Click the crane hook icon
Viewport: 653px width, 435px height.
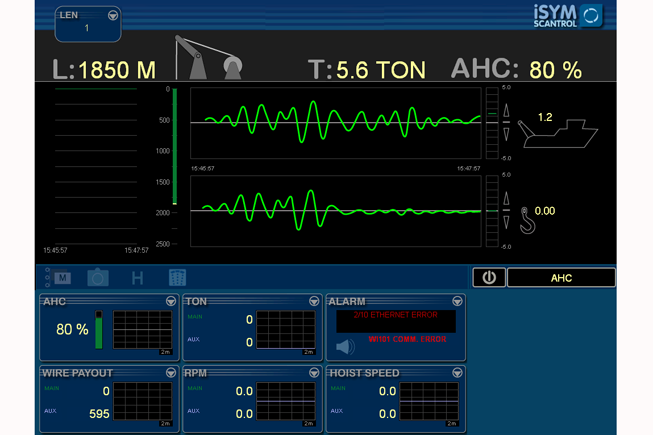pos(526,218)
